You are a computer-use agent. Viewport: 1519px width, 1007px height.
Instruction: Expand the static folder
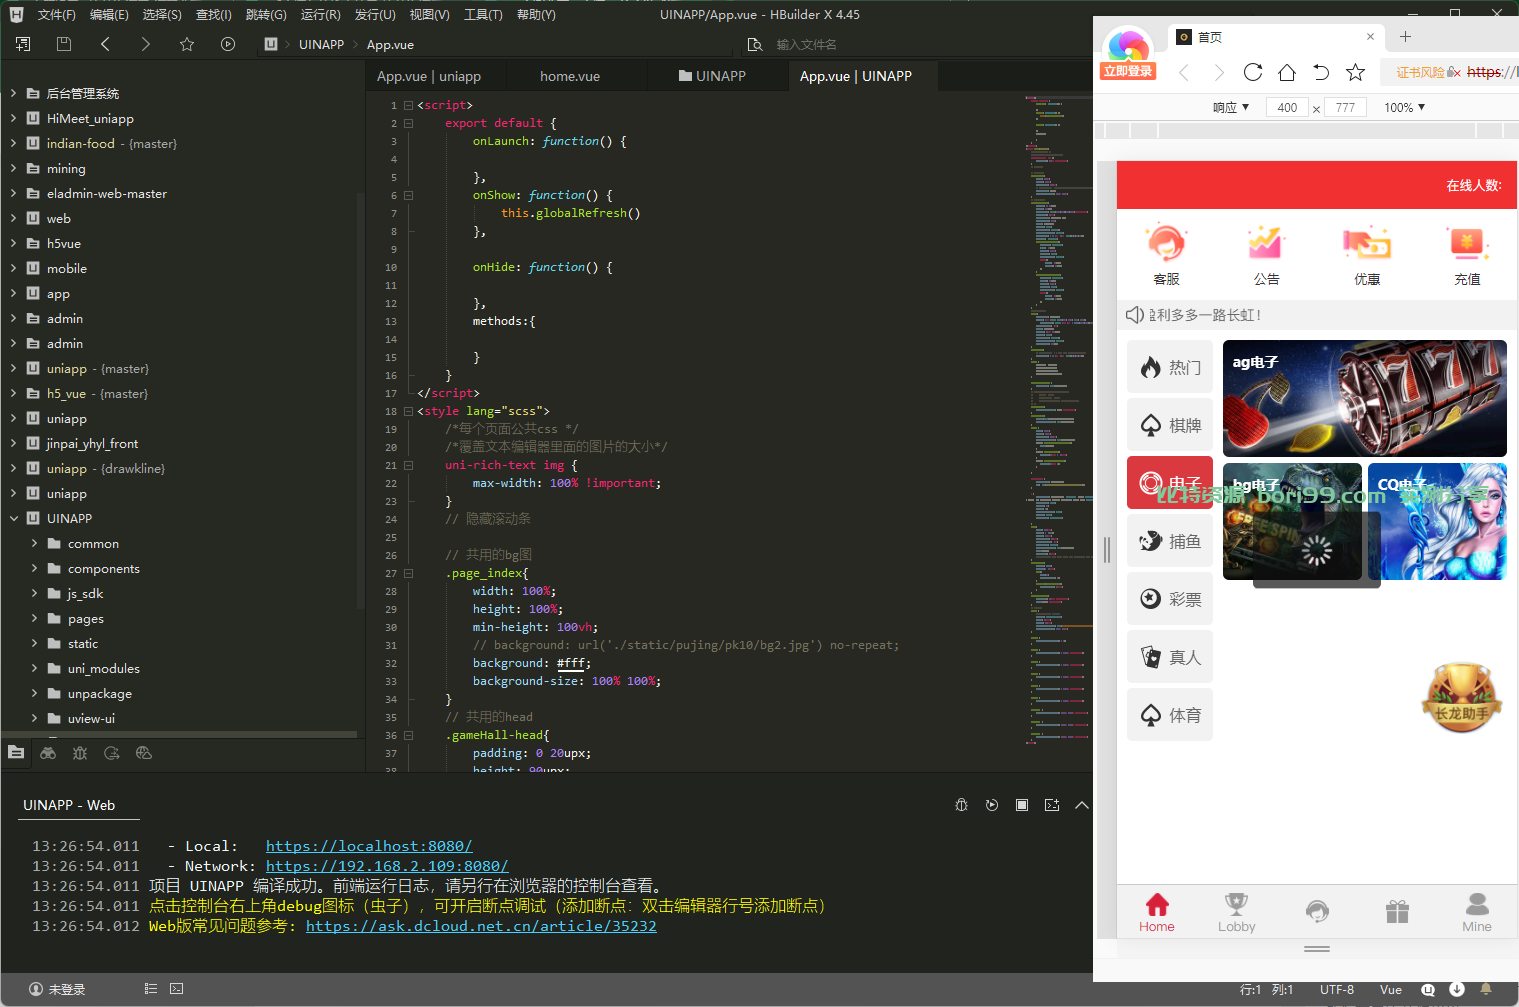pos(34,643)
